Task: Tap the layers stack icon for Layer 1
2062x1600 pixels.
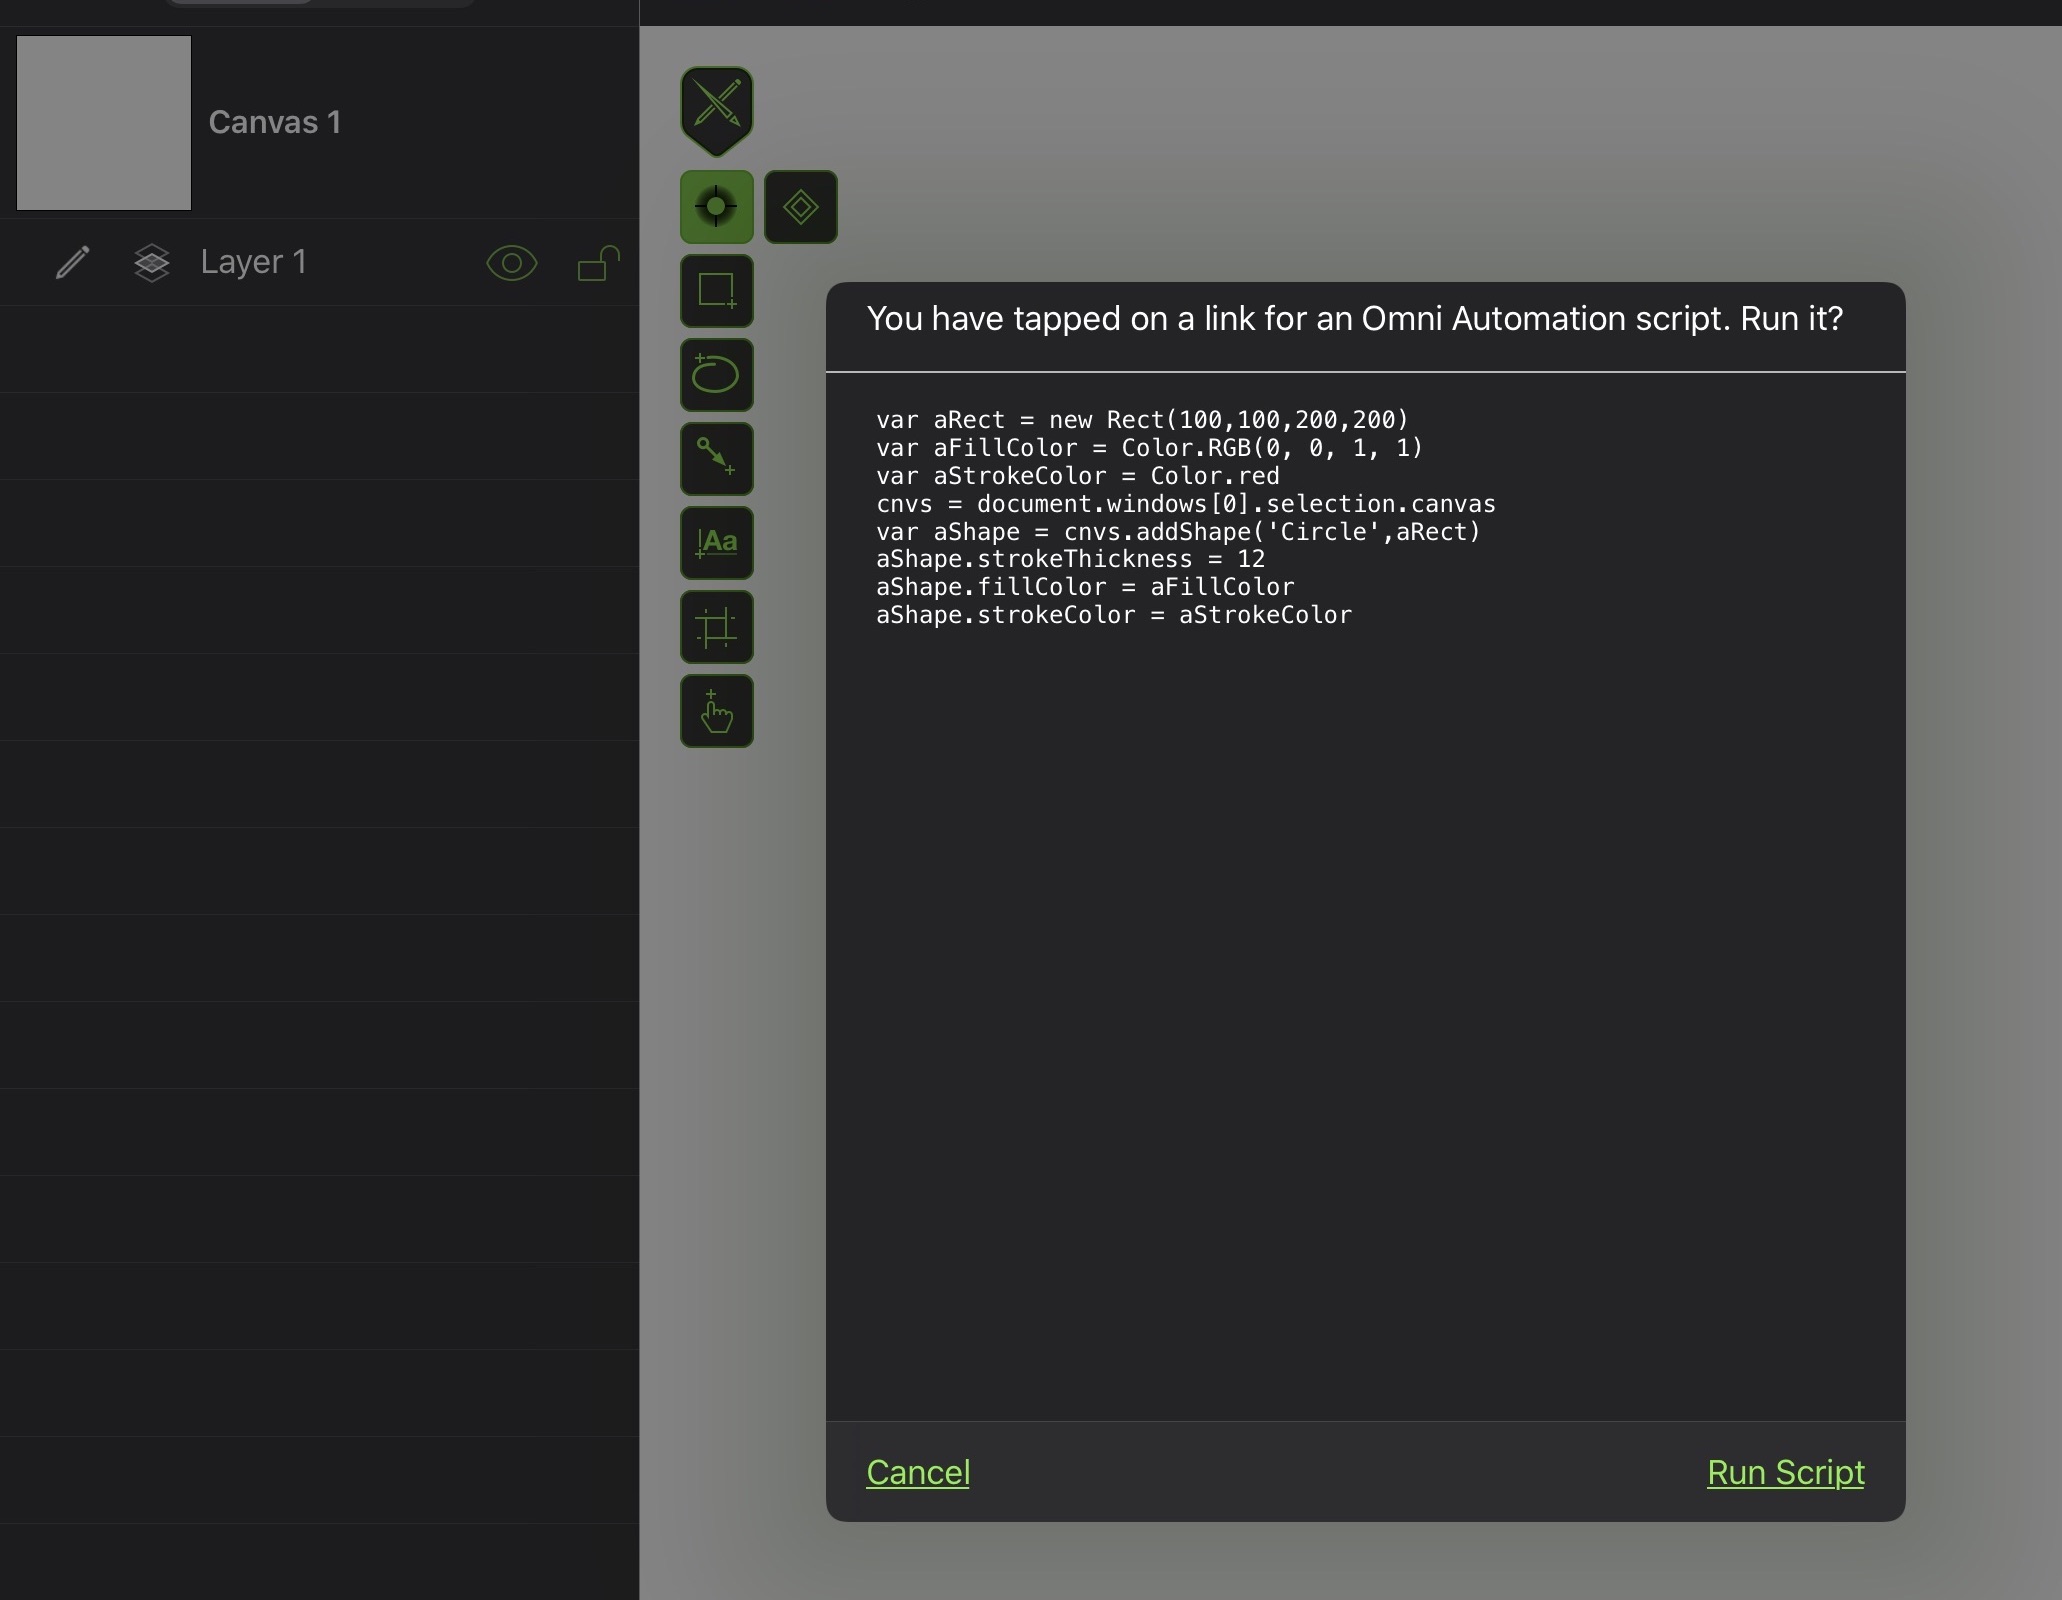Action: click(x=151, y=263)
